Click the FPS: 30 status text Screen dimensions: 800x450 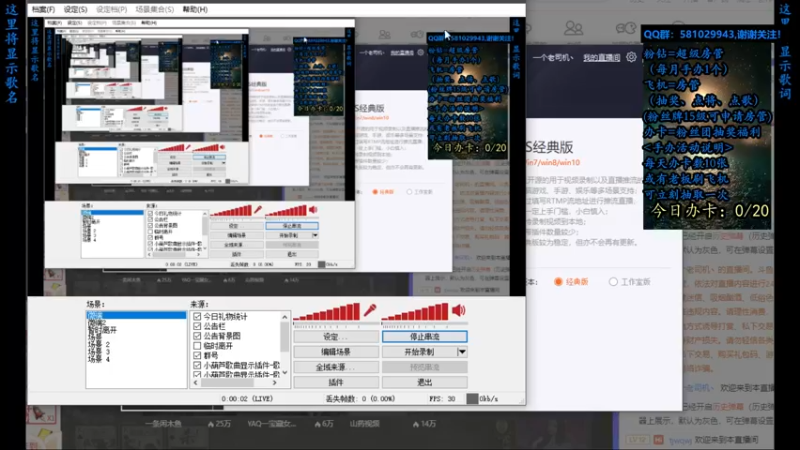[x=442, y=398]
